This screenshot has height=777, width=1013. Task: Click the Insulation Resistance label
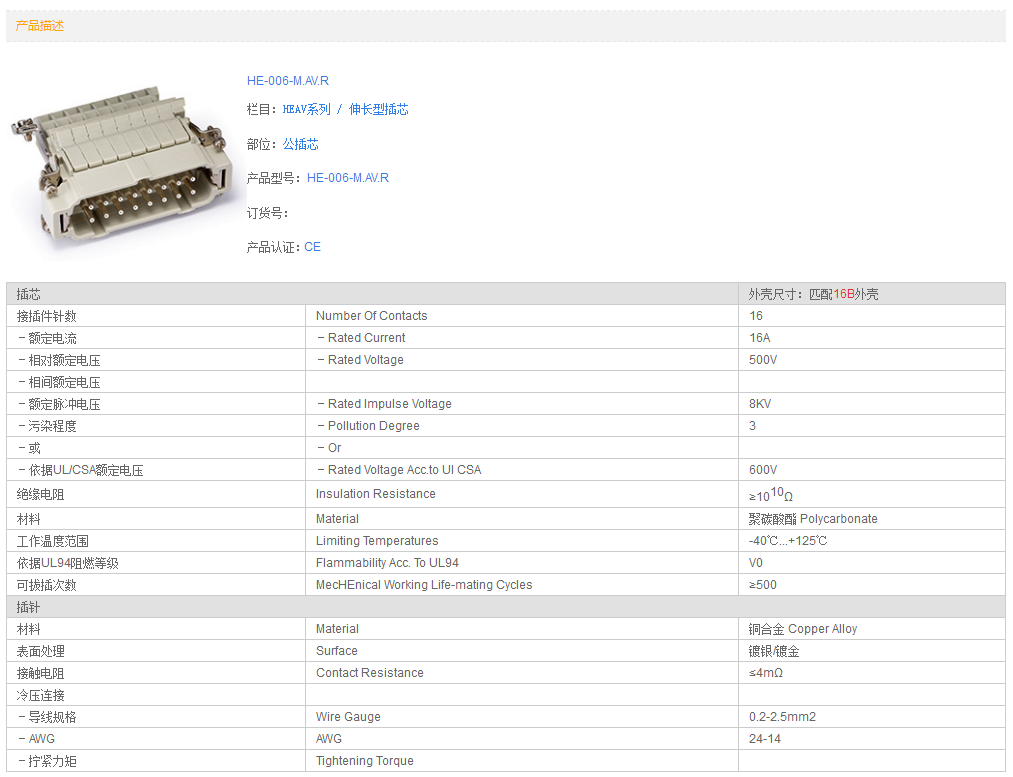pos(375,494)
